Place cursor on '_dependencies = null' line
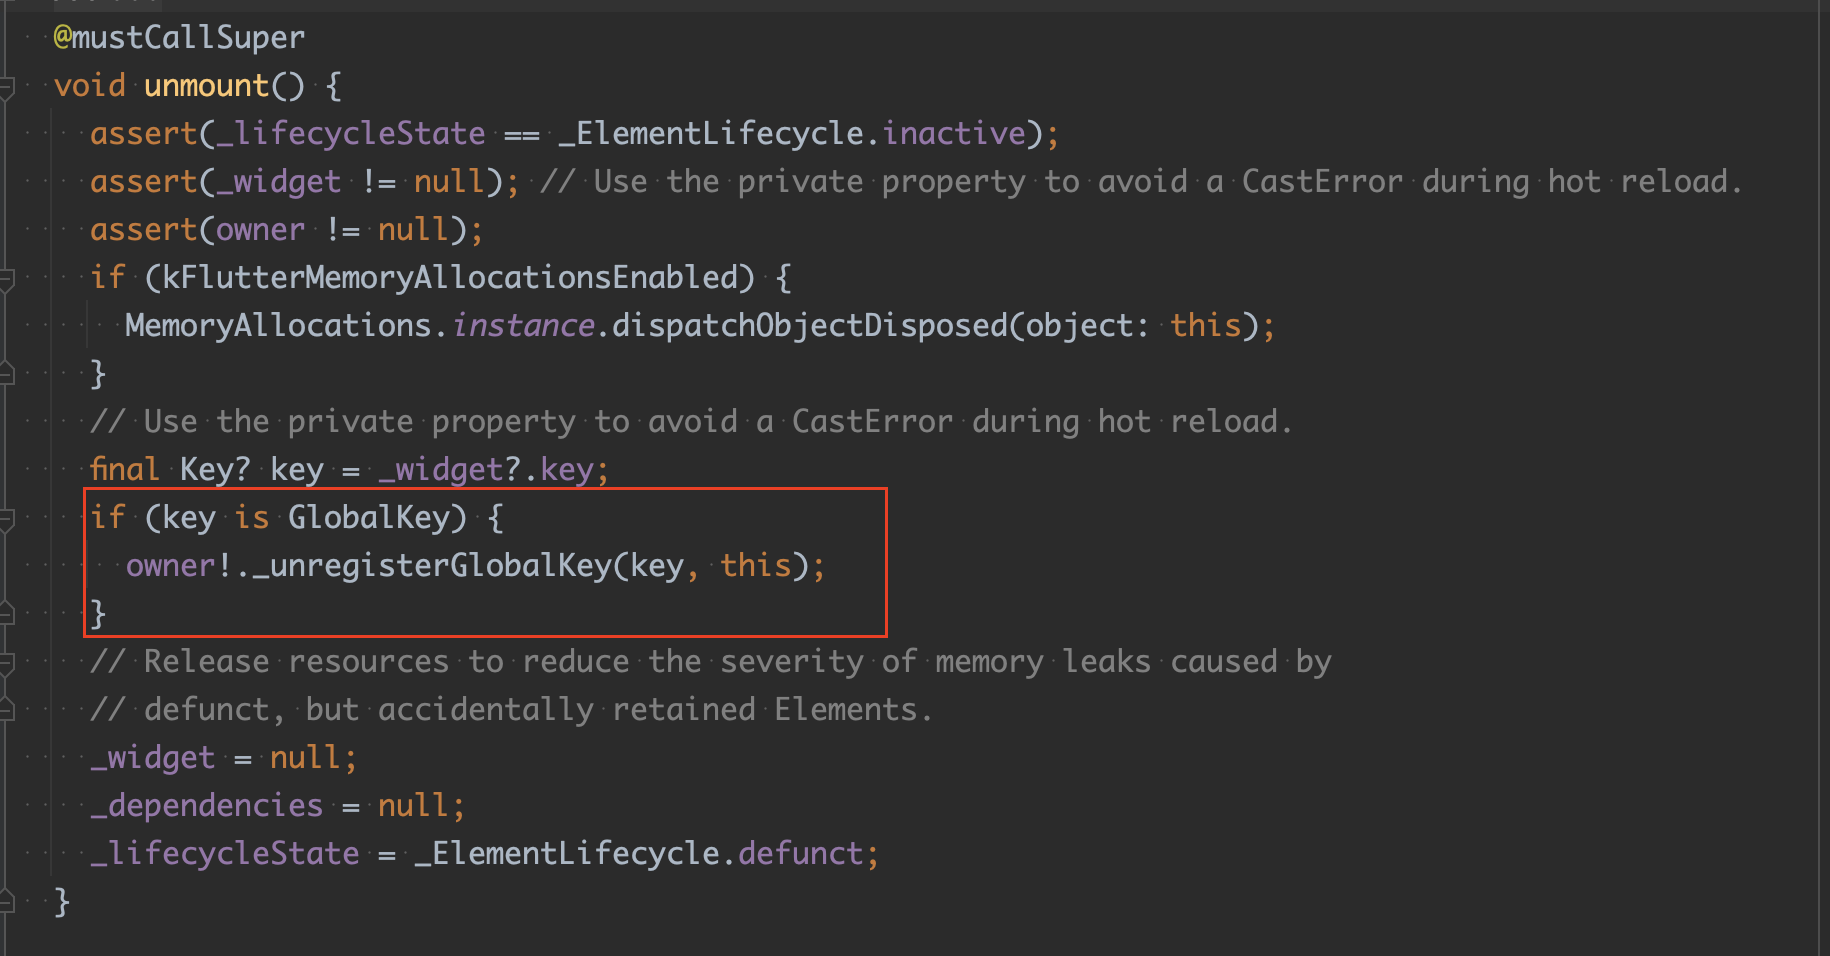 point(277,806)
